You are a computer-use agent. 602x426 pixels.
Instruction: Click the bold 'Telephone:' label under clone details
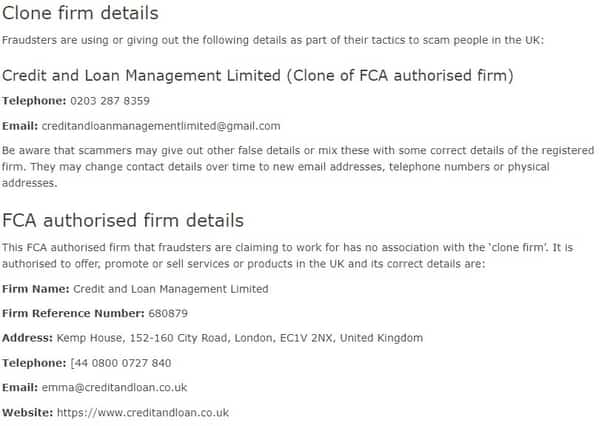34,101
